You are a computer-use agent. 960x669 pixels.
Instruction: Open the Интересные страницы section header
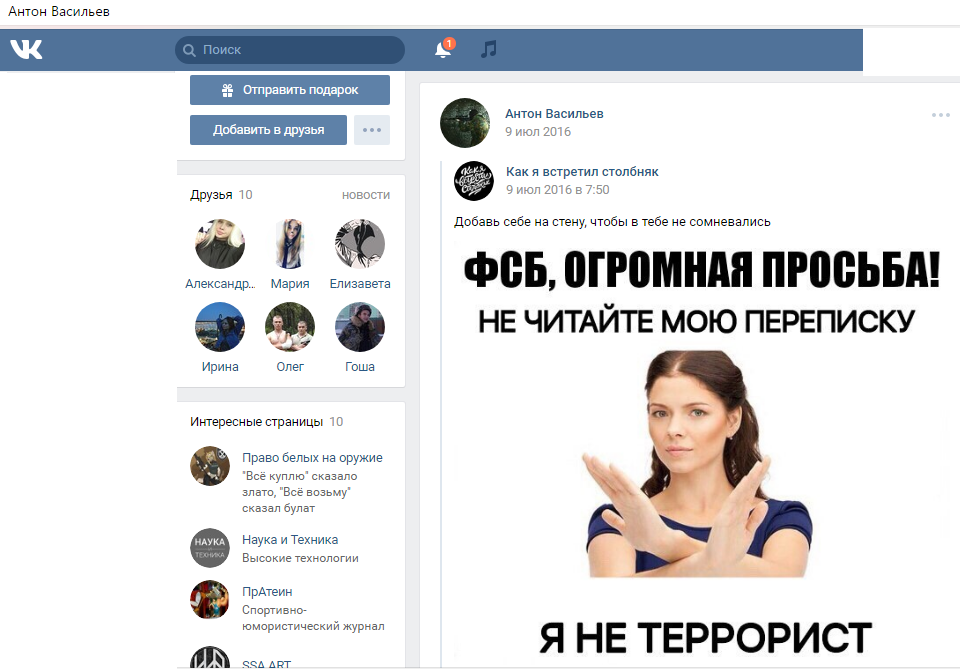tap(257, 422)
